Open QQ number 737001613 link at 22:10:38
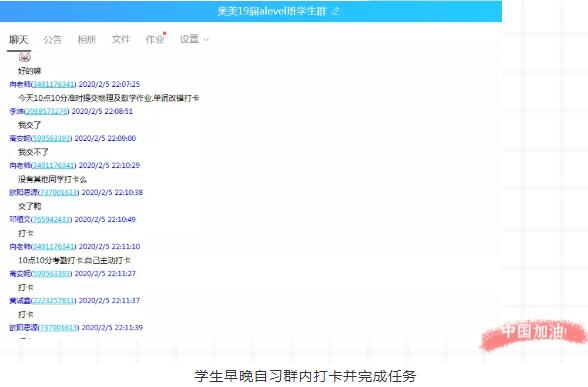 coord(59,192)
